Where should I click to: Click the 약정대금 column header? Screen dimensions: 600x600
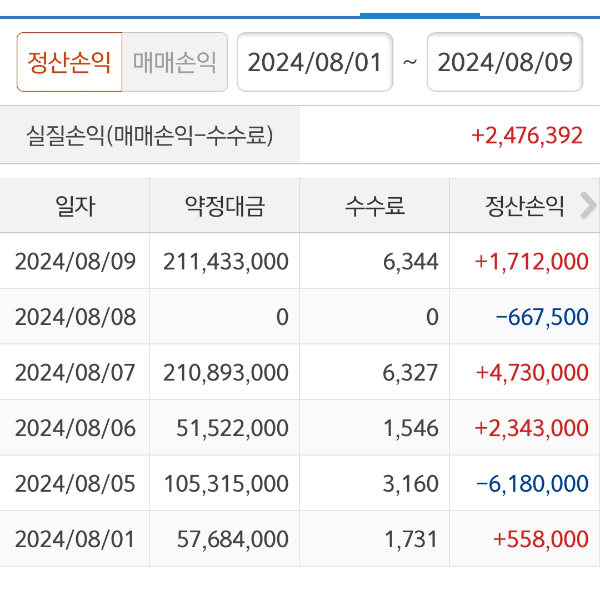point(225,206)
